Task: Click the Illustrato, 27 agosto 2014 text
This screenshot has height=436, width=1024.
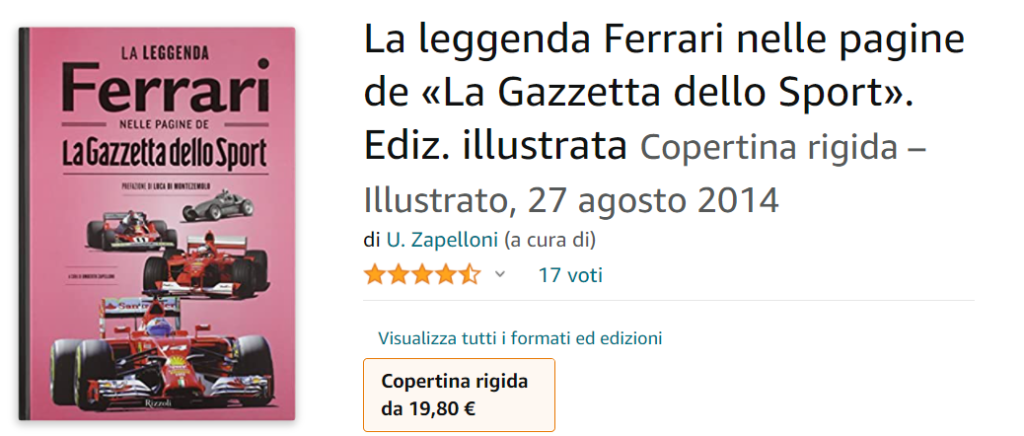Action: click(x=571, y=200)
